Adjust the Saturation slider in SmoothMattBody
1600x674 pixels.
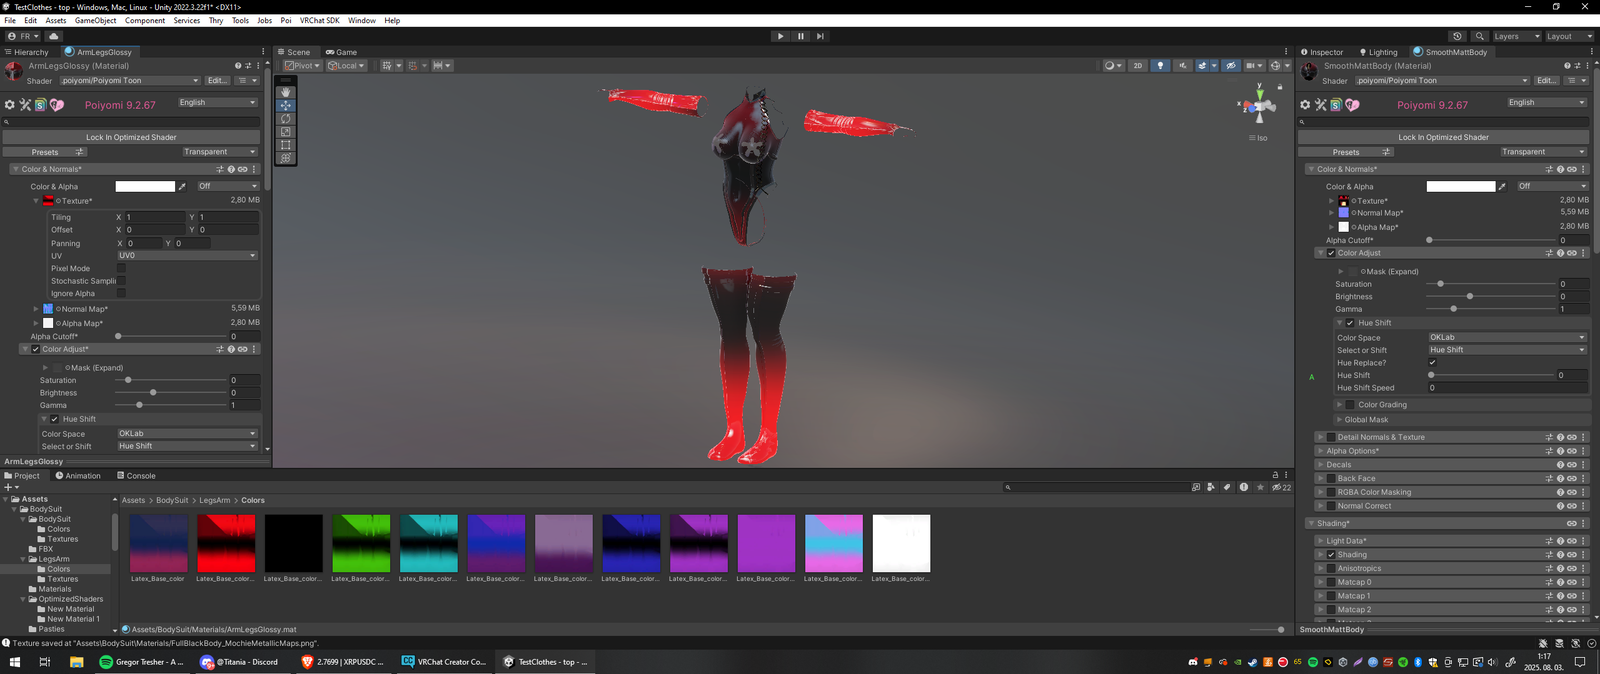coord(1490,284)
